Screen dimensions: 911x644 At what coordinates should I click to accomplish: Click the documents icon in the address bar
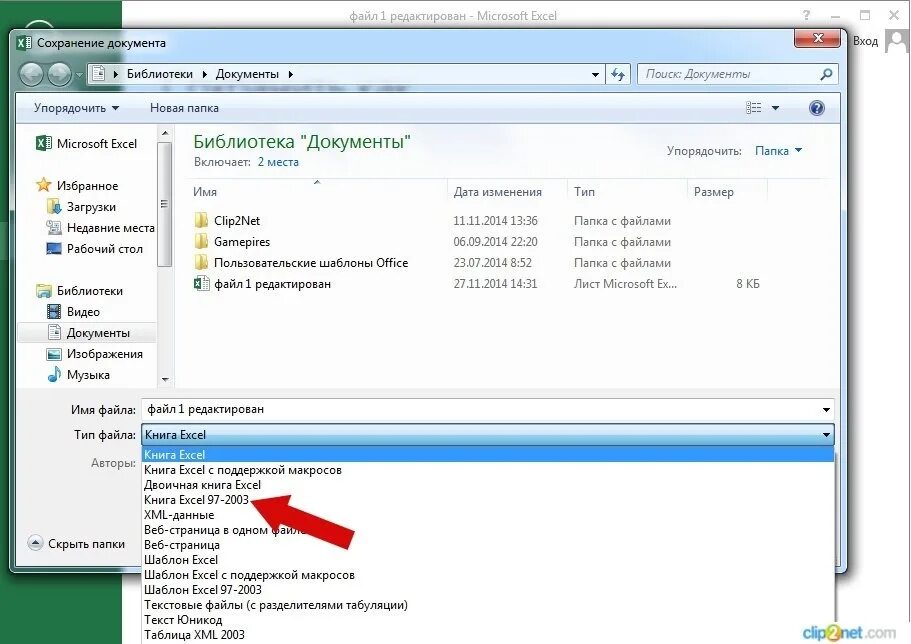[x=99, y=74]
